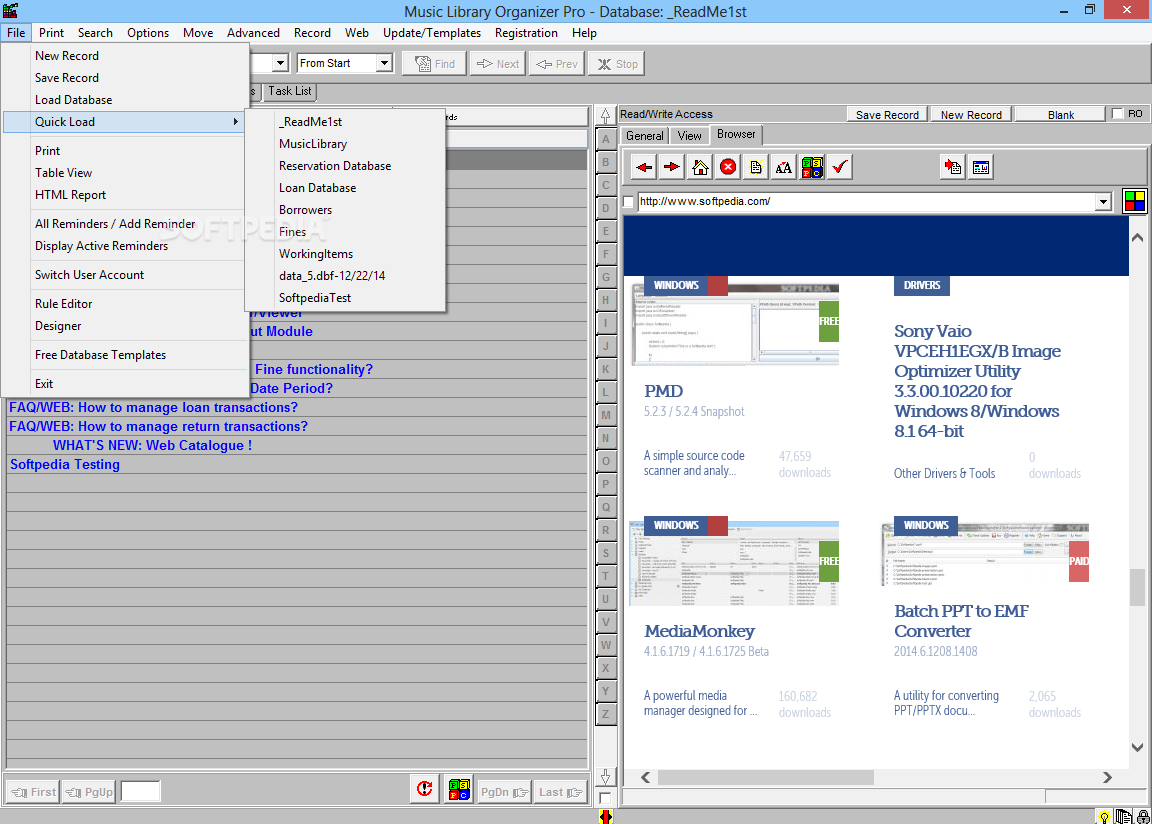1152x824 pixels.
Task: Expand the From Start dropdown
Action: 384,63
